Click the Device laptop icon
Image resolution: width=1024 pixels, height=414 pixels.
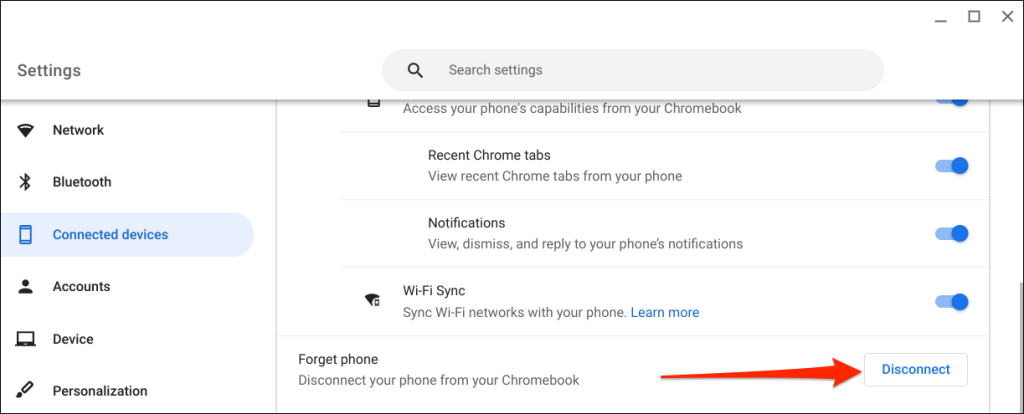[x=25, y=339]
